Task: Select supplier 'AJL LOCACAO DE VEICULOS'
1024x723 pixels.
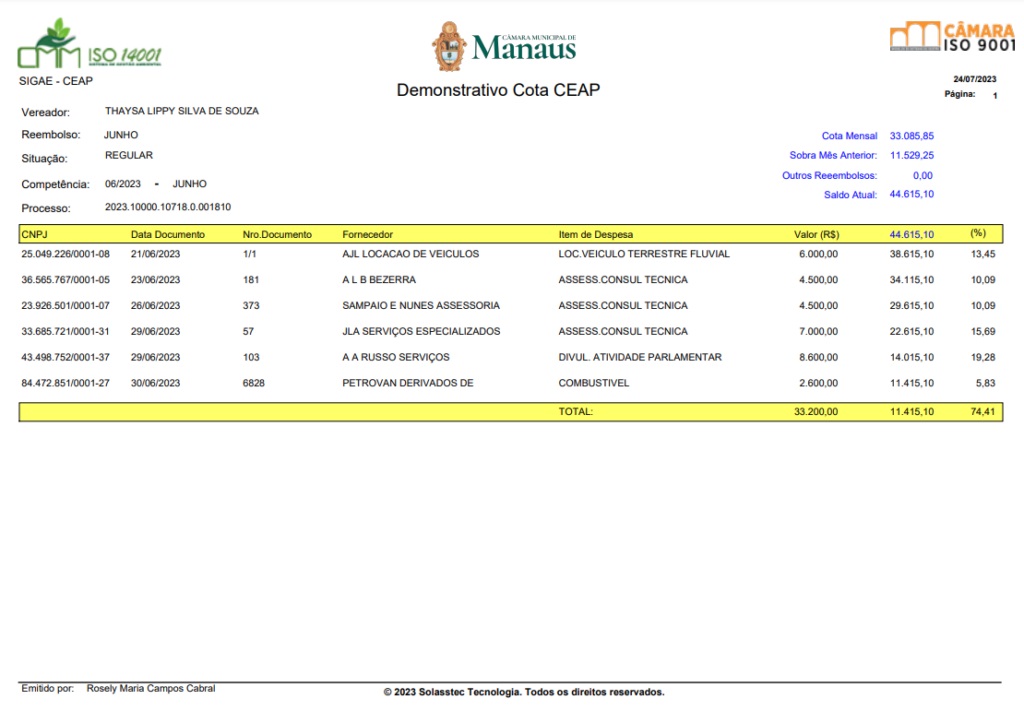Action: pos(411,254)
